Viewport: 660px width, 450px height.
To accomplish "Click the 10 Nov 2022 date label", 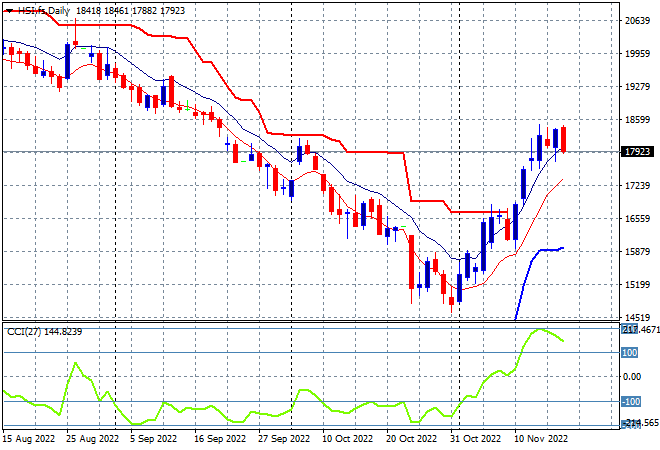I will tap(541, 439).
